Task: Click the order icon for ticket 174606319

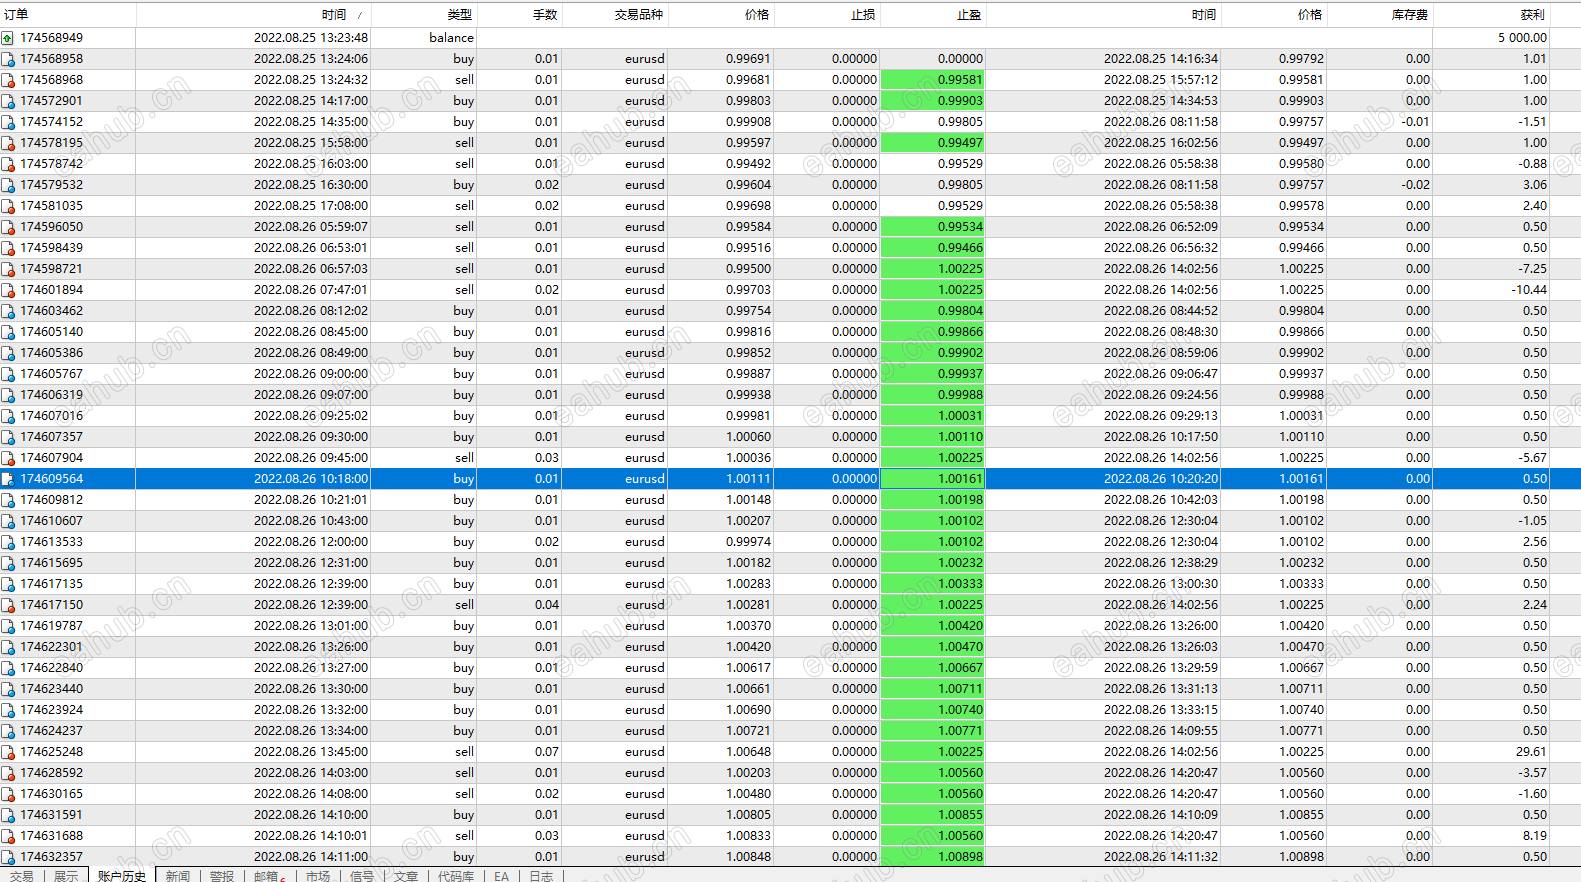Action: [x=7, y=395]
